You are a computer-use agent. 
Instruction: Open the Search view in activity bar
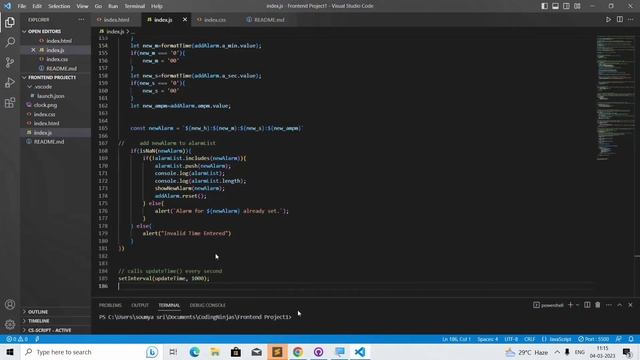10,42
